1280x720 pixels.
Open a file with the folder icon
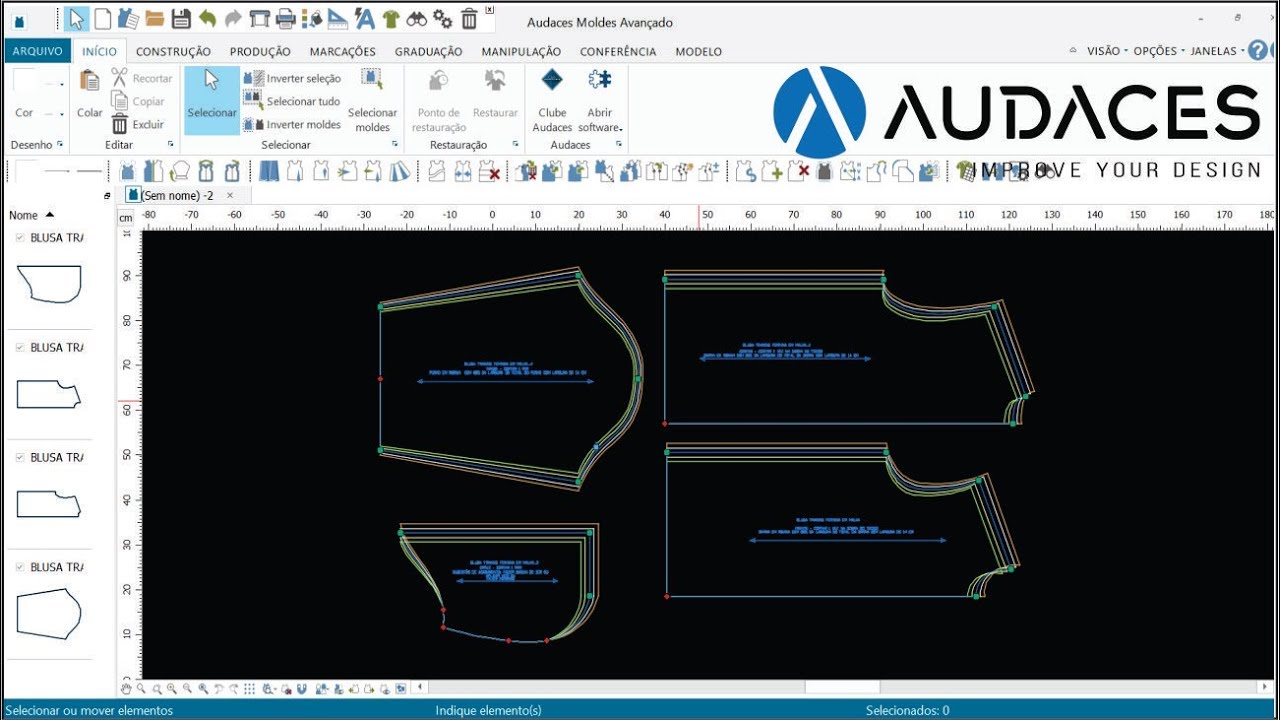click(154, 18)
